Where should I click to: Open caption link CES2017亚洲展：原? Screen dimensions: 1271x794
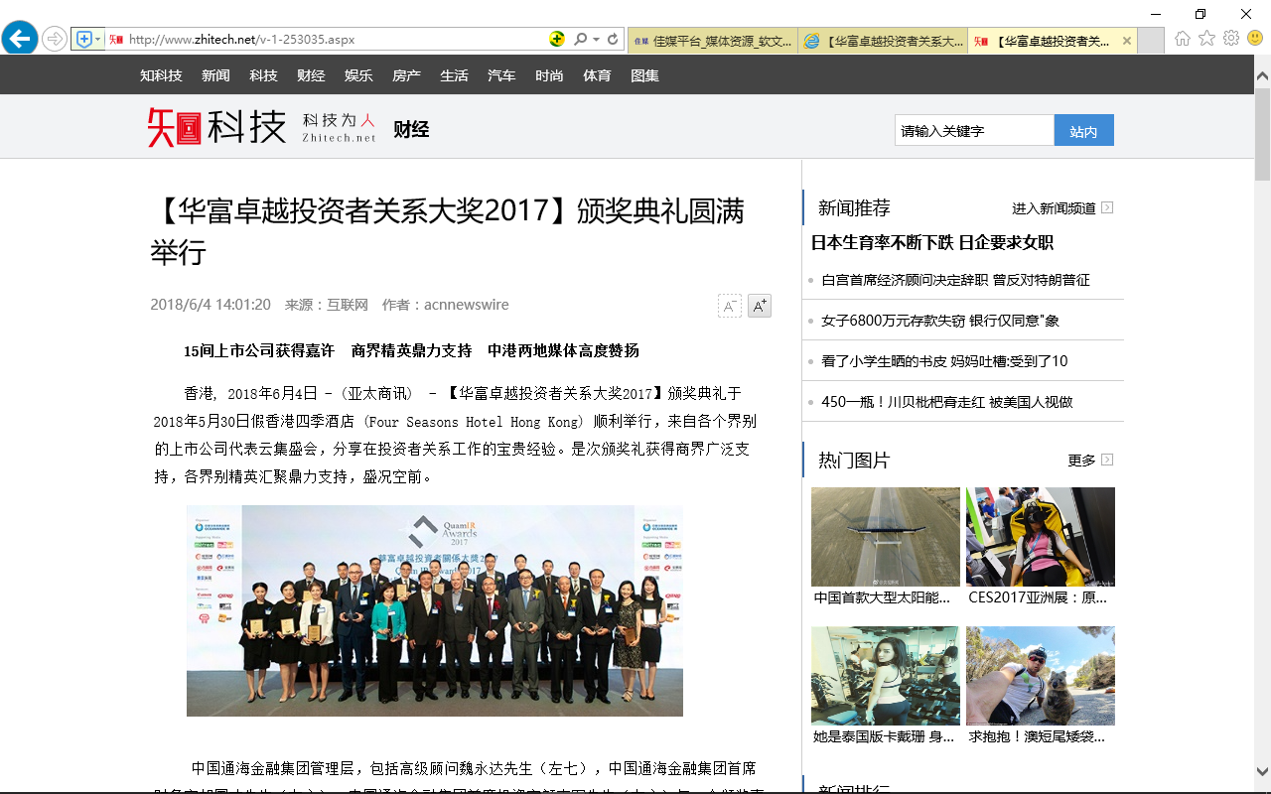(x=1038, y=598)
